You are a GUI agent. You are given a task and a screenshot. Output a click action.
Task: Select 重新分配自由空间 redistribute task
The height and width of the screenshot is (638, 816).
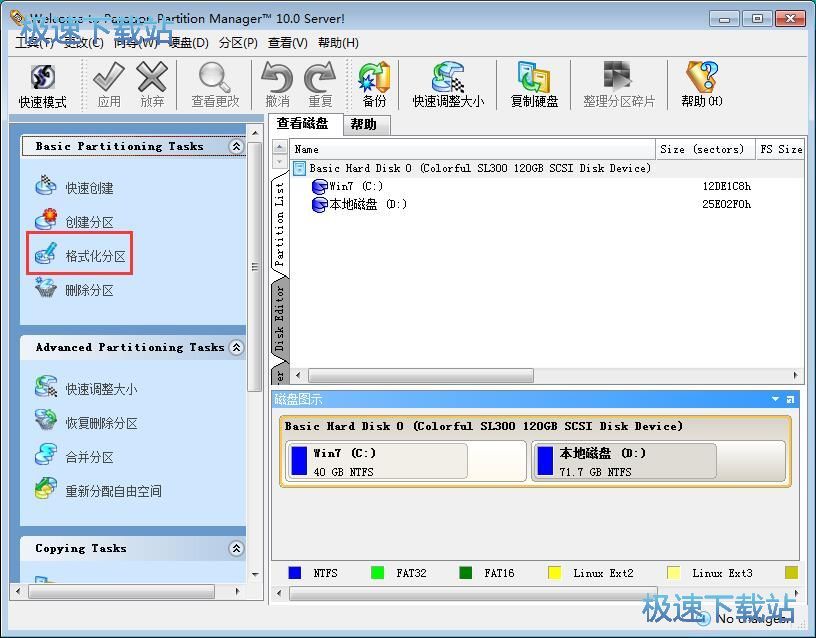click(98, 490)
